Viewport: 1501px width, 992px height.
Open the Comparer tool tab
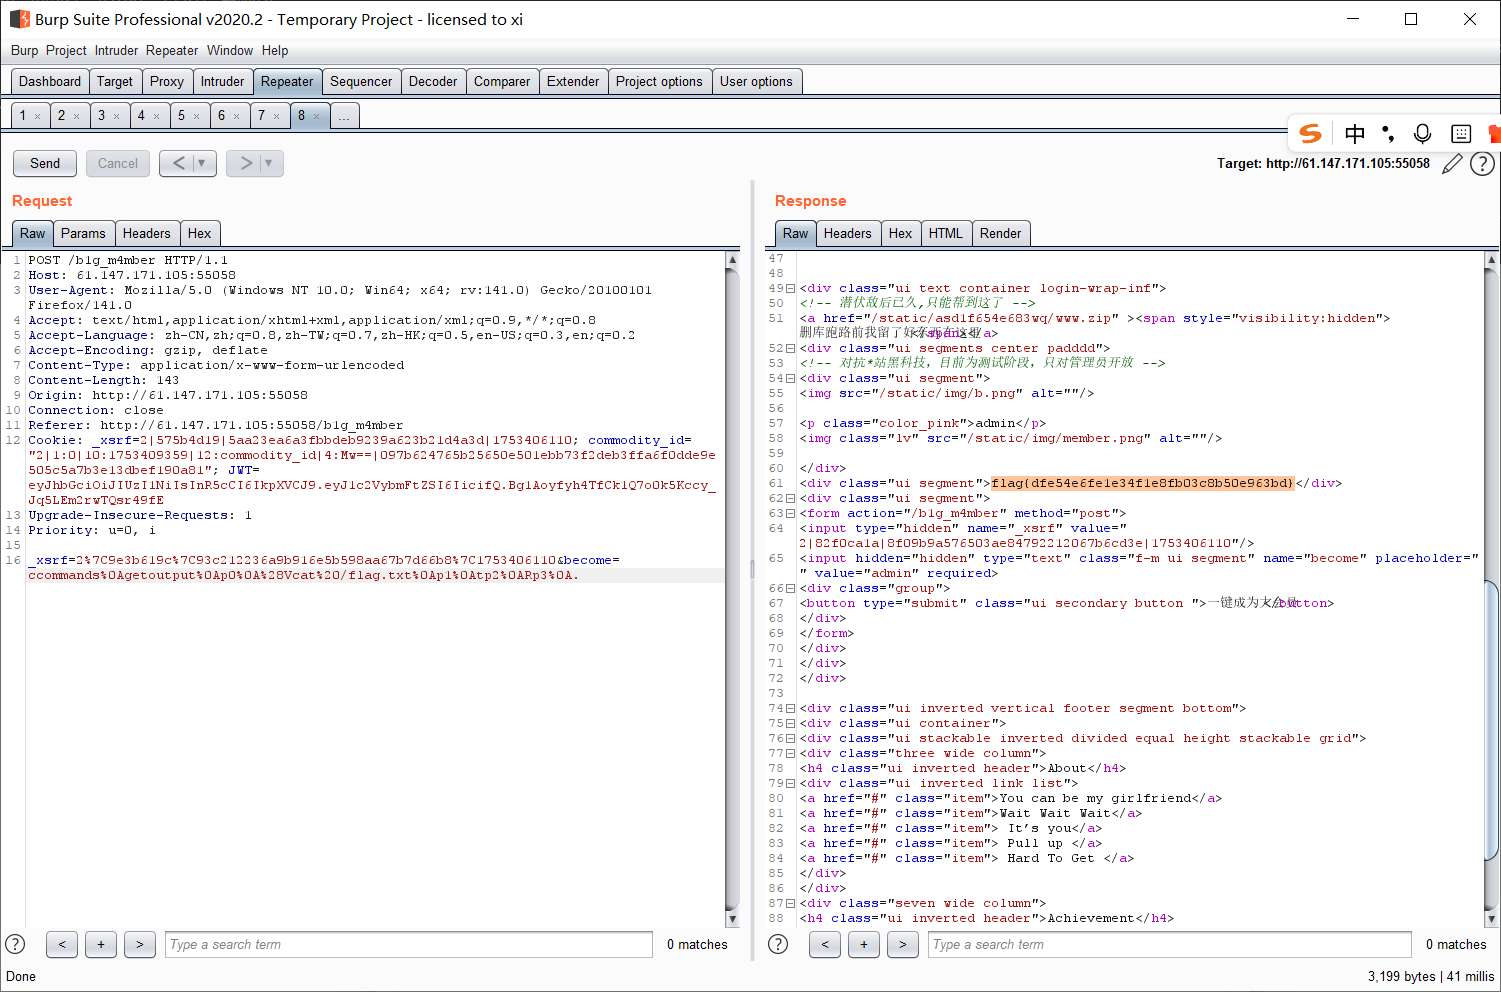(x=502, y=82)
